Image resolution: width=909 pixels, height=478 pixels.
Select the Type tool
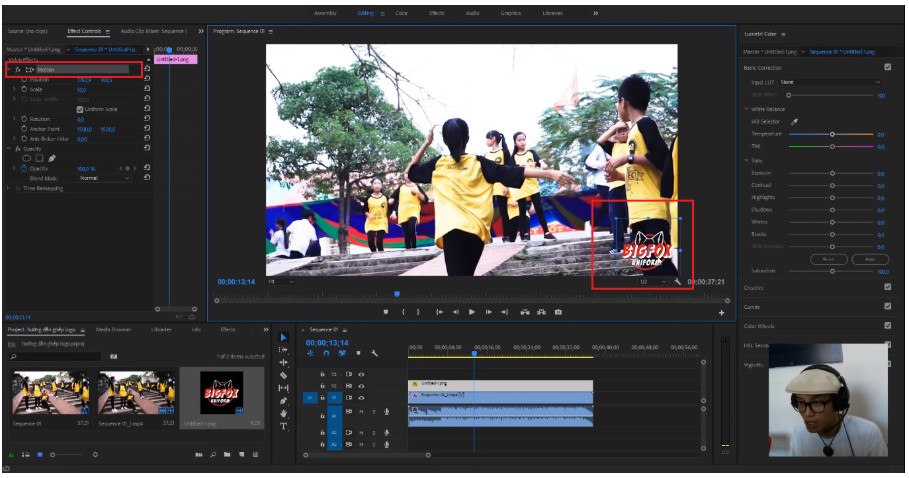pyautogui.click(x=283, y=426)
